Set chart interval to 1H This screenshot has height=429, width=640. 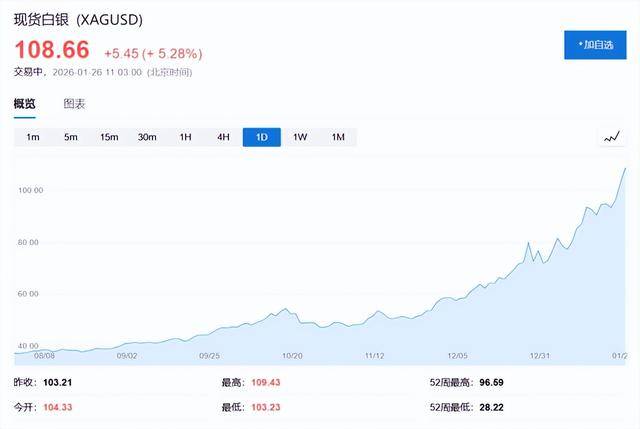pyautogui.click(x=185, y=137)
